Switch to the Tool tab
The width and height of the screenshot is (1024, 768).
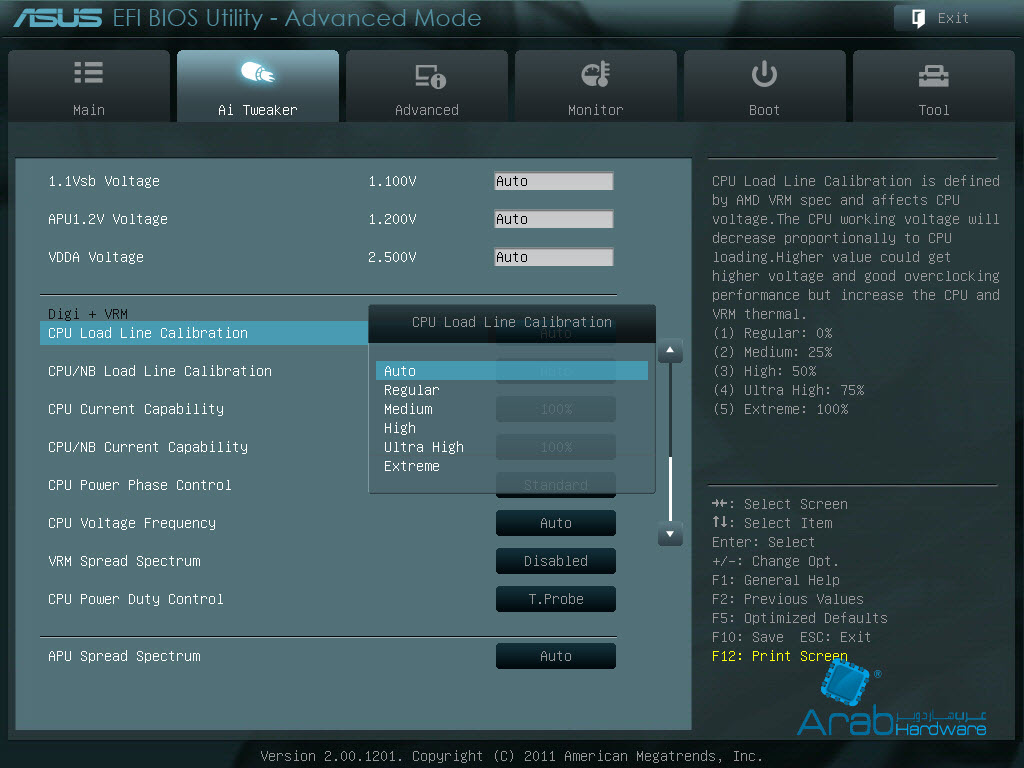tap(934, 86)
